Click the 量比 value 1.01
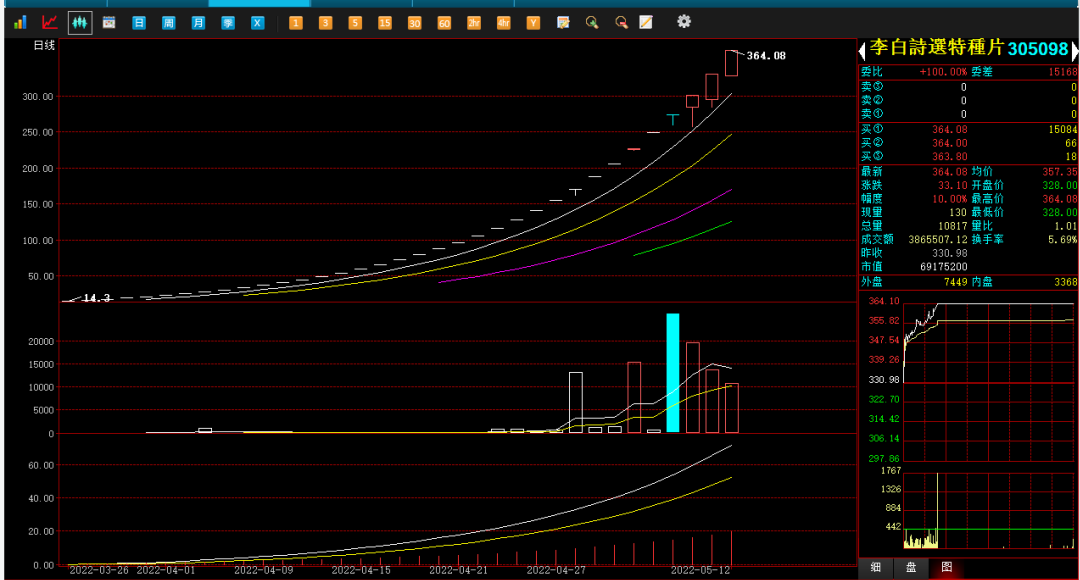The image size is (1080, 580). [1066, 226]
